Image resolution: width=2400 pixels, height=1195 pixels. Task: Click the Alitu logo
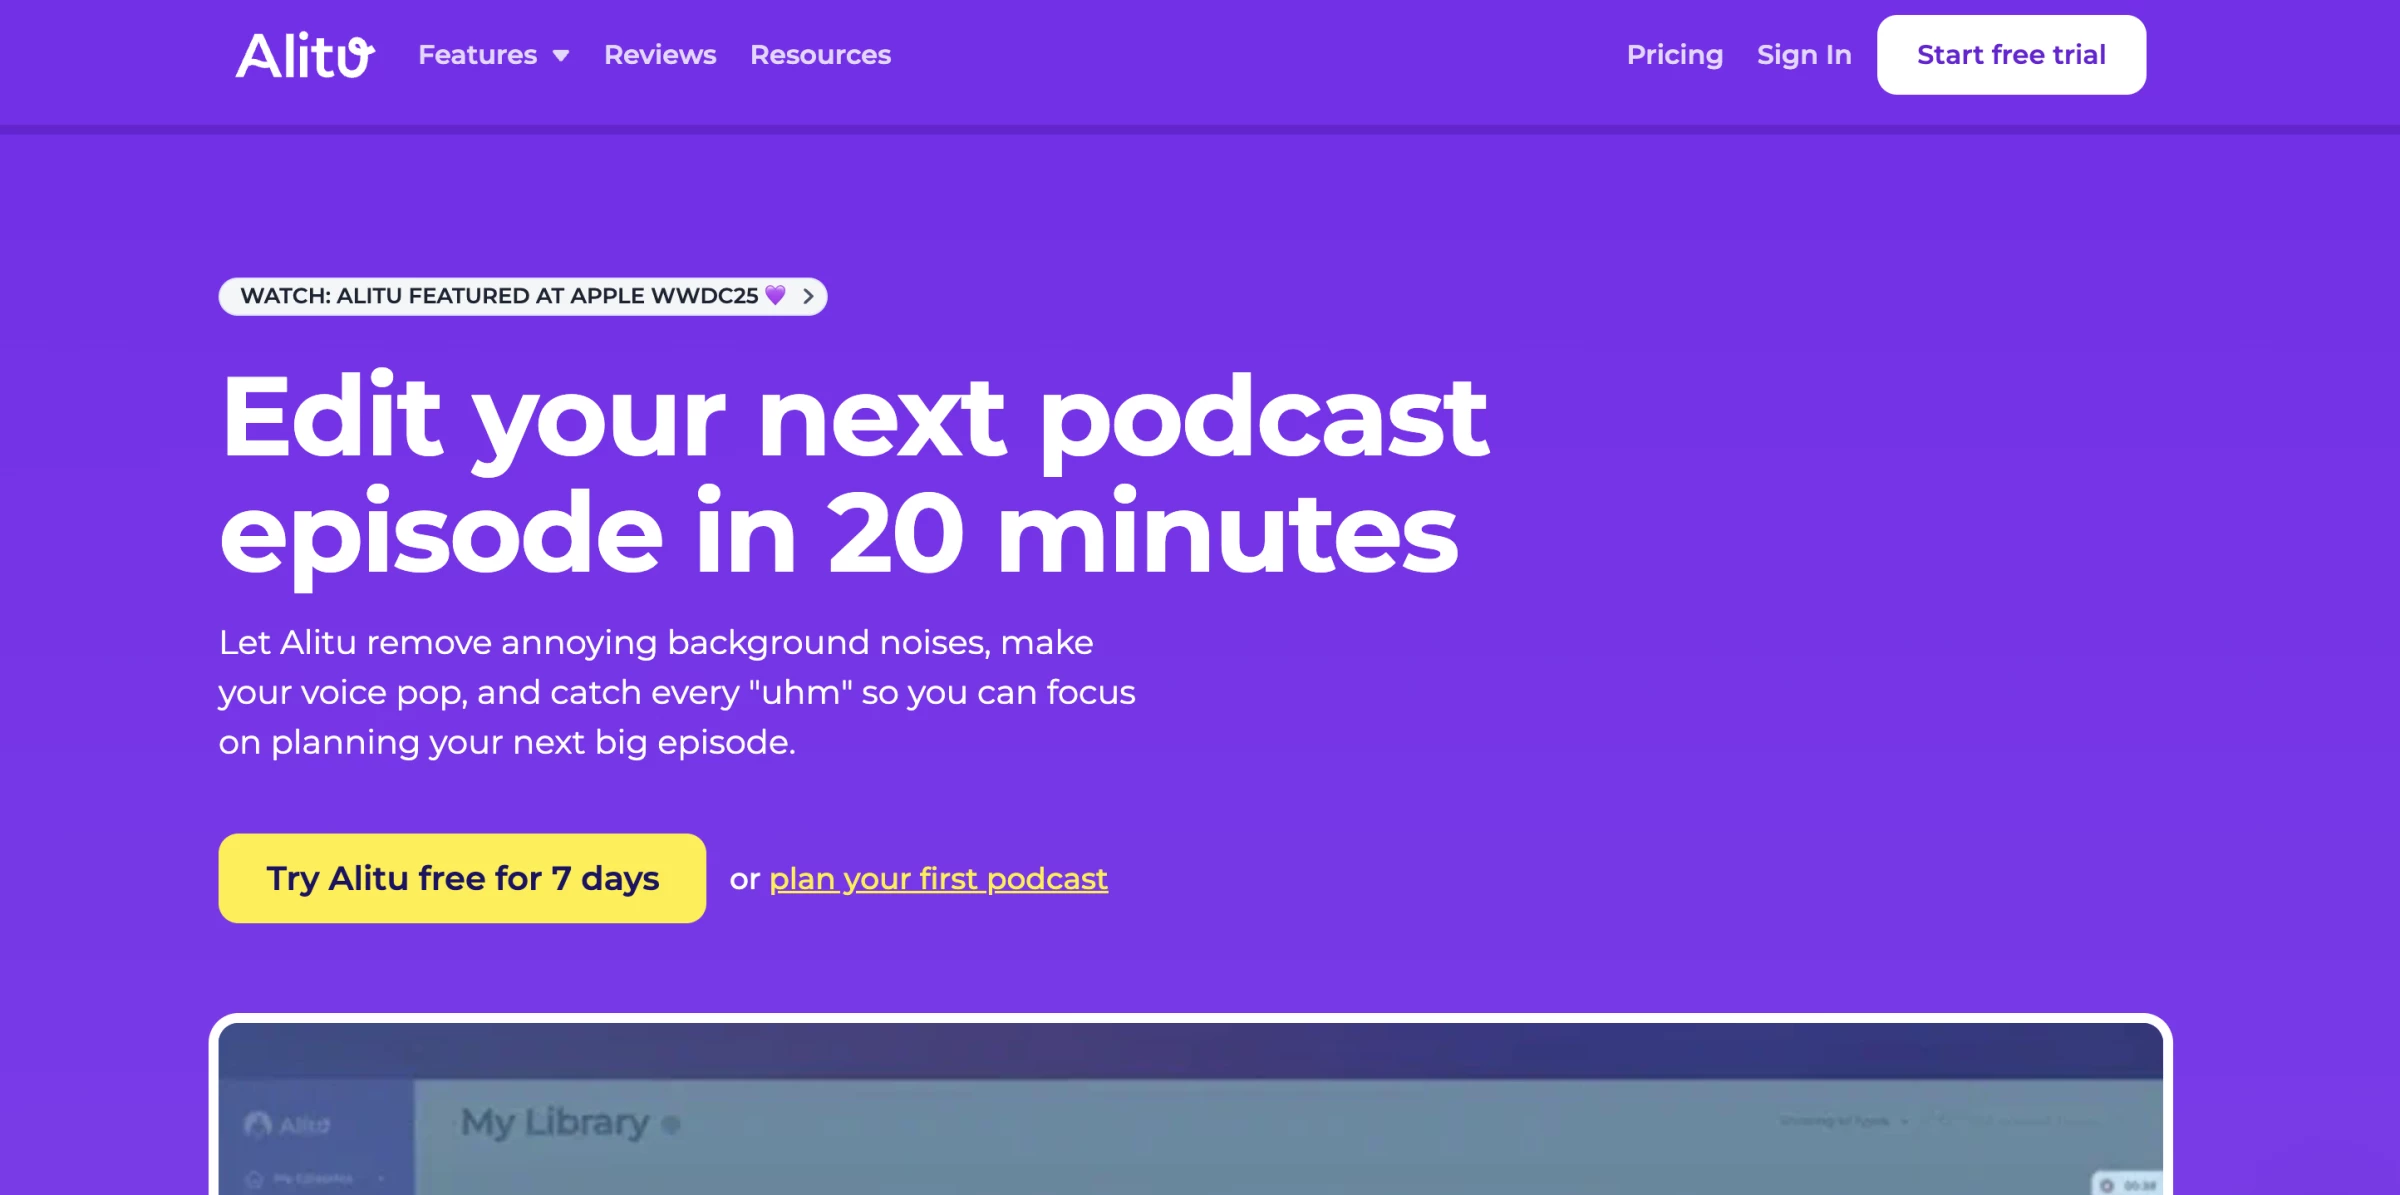305,55
